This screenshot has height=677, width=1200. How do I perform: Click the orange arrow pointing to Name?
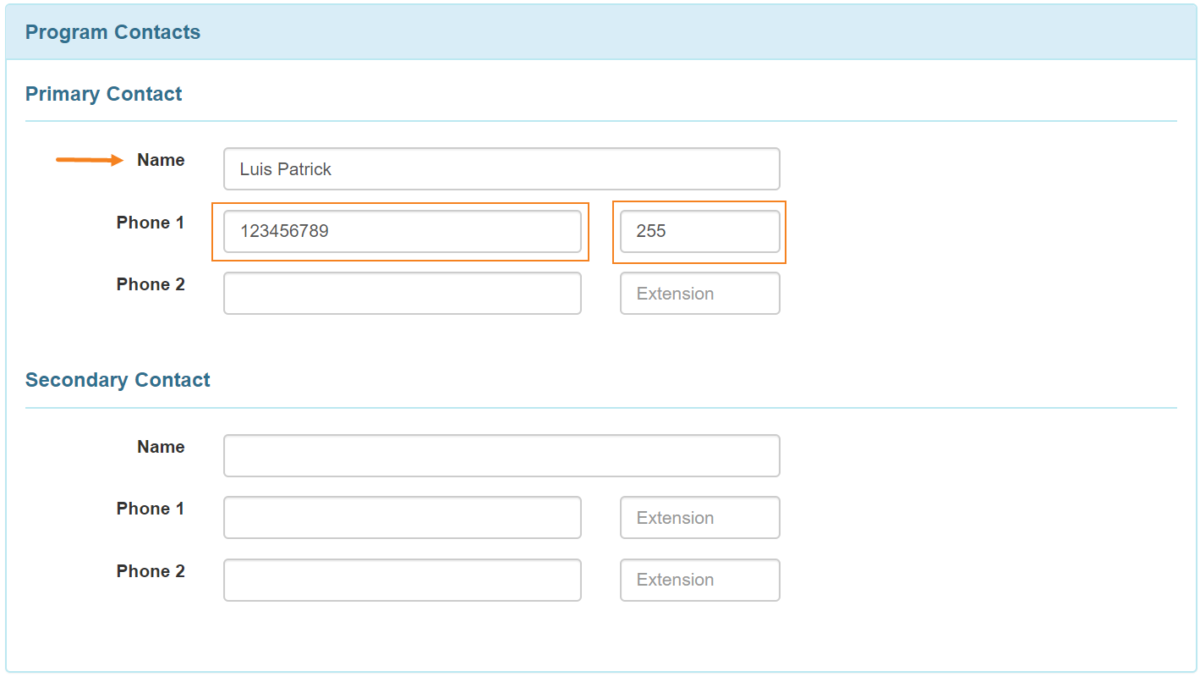click(x=90, y=160)
